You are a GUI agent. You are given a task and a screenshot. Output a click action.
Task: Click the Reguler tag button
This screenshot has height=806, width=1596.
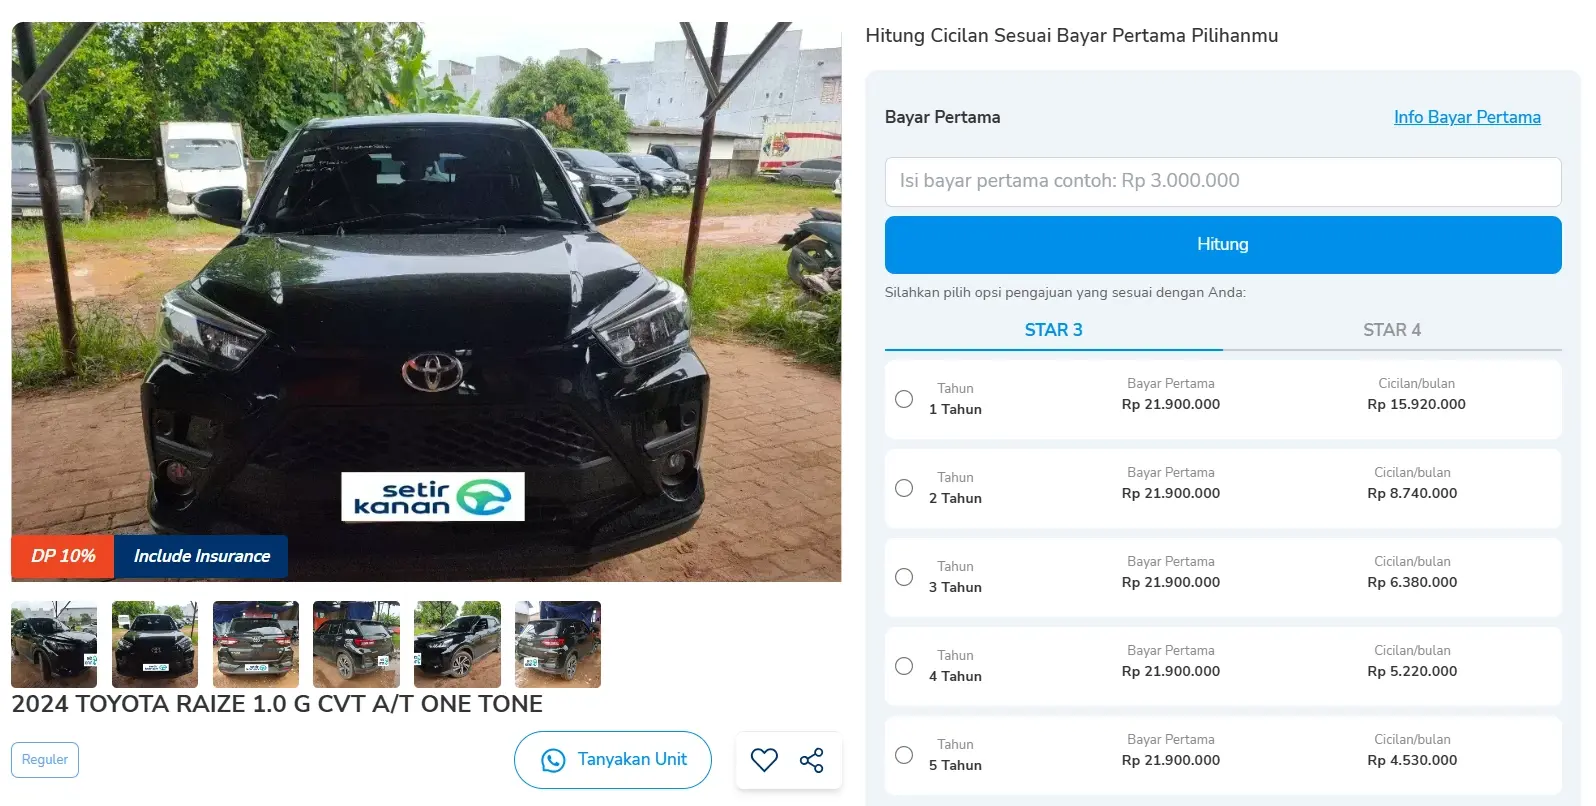pos(45,760)
